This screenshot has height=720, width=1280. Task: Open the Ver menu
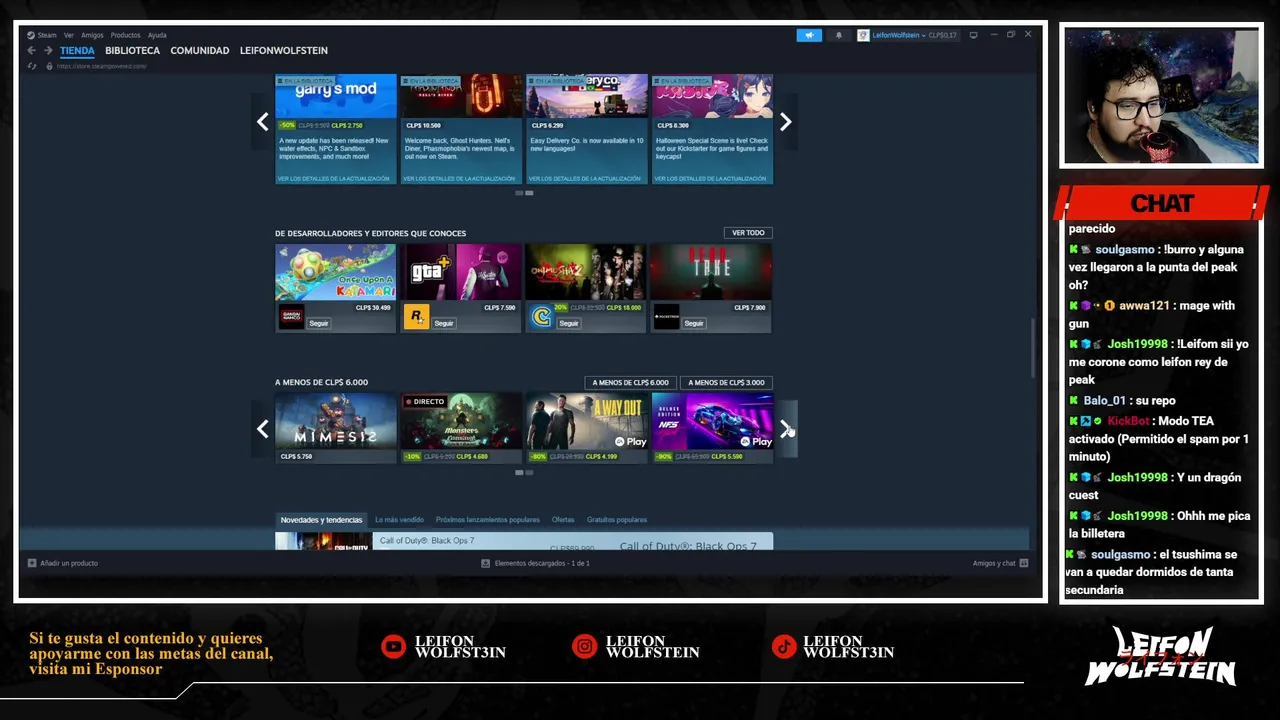(x=69, y=35)
